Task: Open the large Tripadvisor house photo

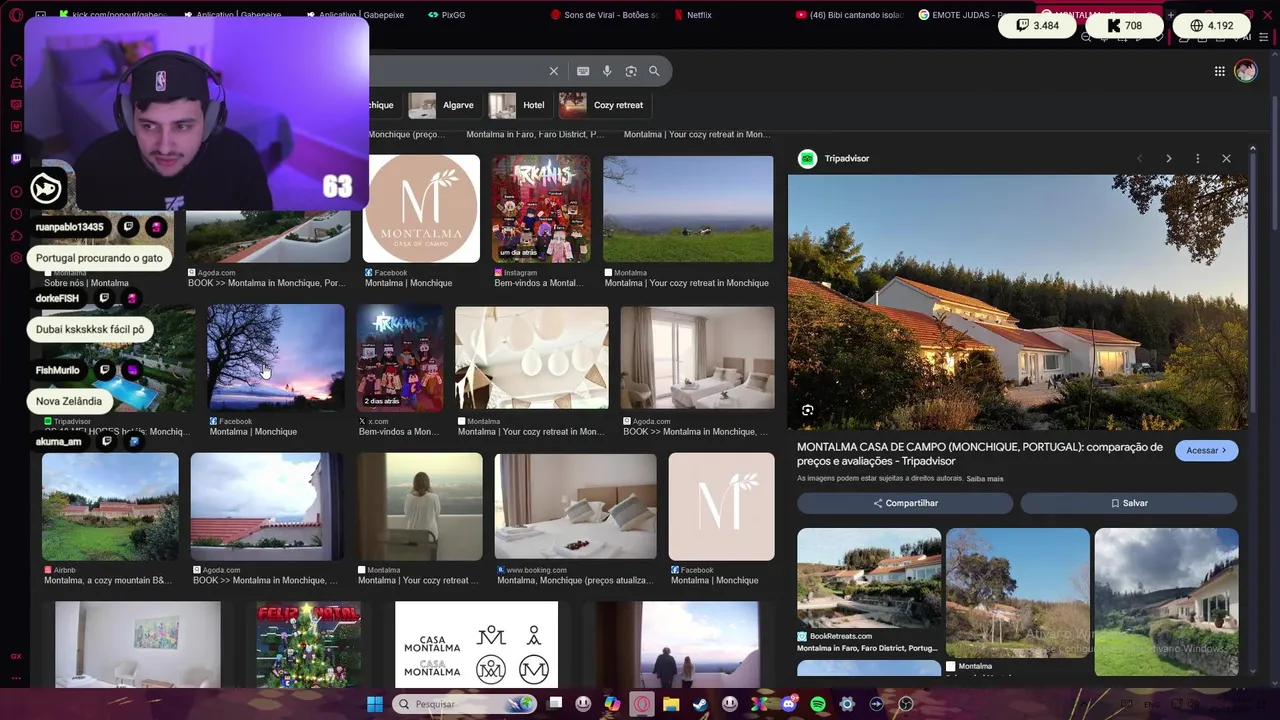Action: pyautogui.click(x=1018, y=302)
